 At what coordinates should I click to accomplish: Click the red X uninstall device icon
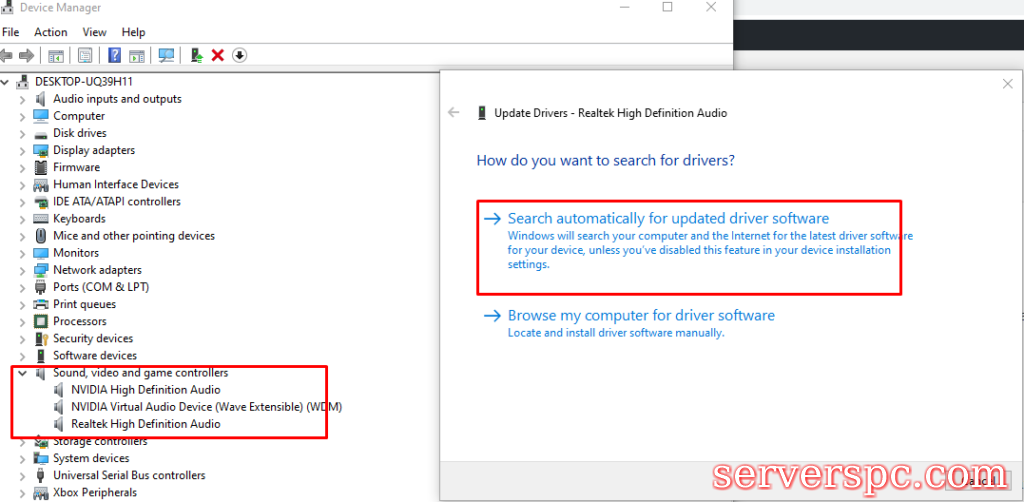(218, 55)
